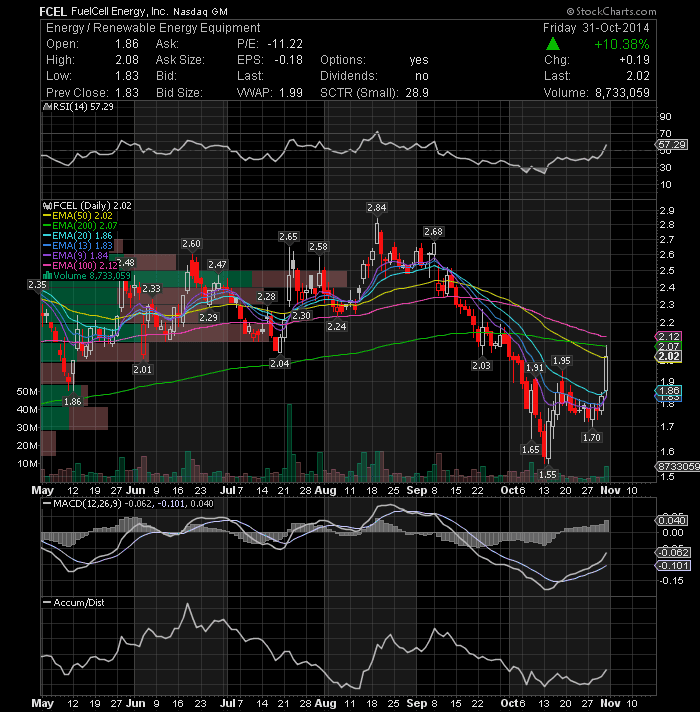Image resolution: width=700 pixels, height=712 pixels.
Task: Click the MACD(12,26,9) panel label
Action: point(87,504)
